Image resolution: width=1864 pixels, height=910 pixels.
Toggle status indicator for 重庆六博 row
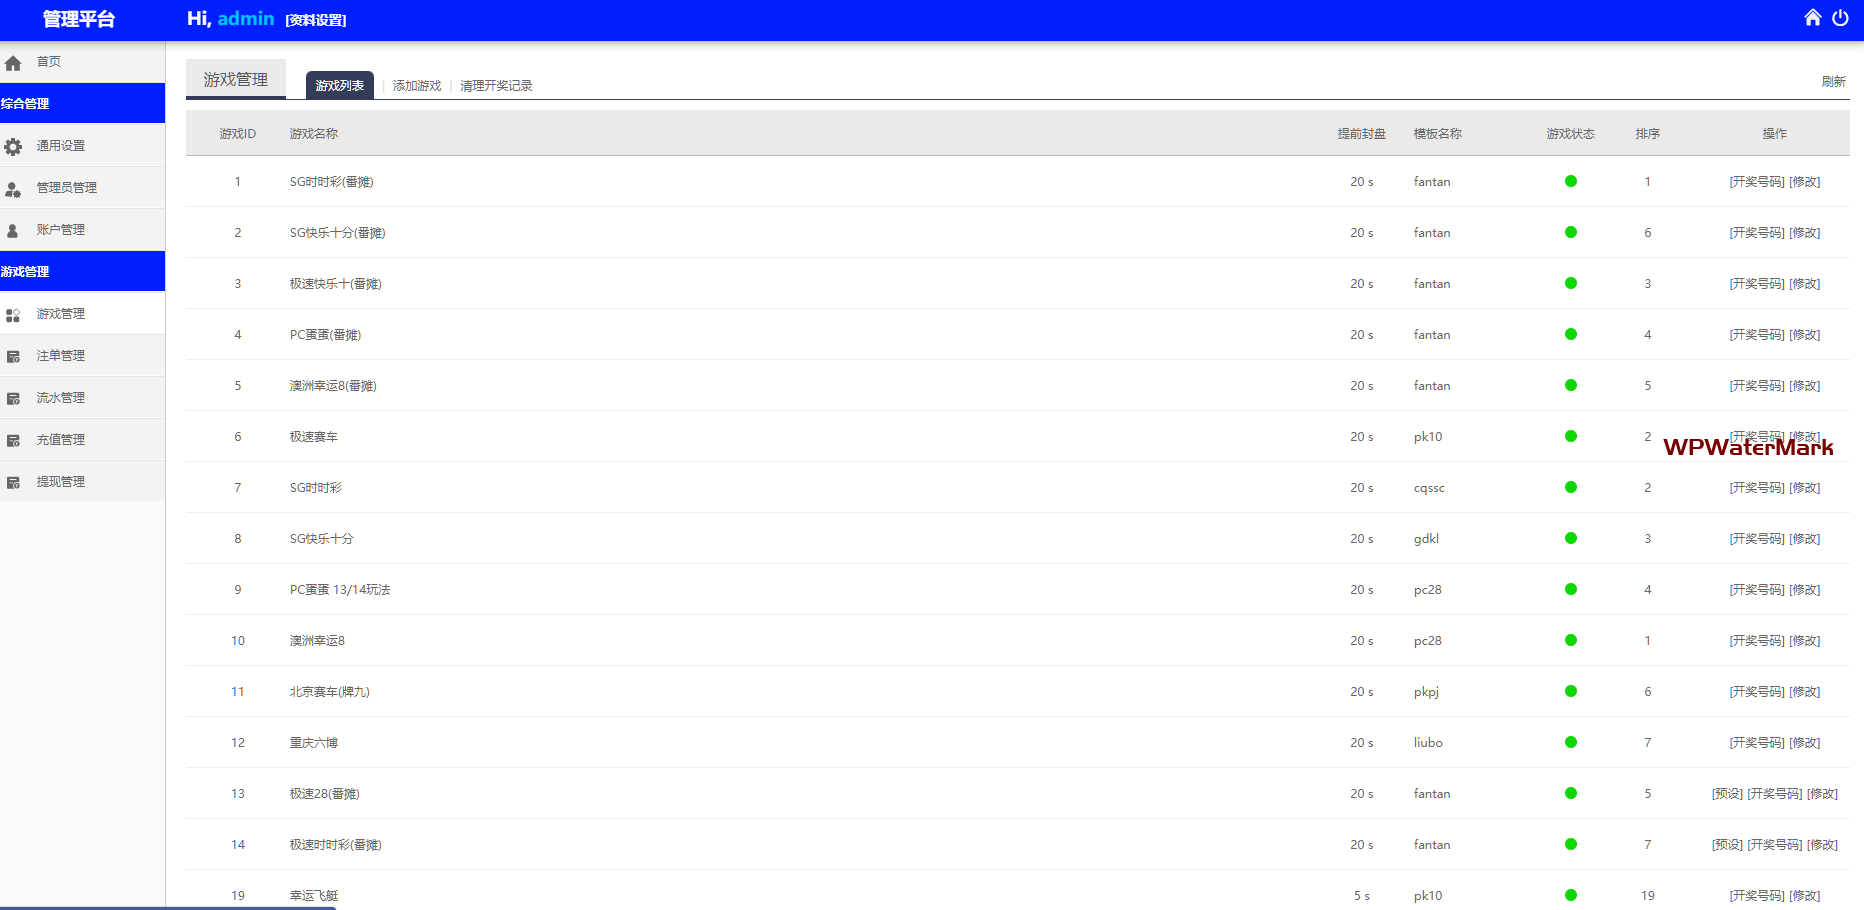1570,743
